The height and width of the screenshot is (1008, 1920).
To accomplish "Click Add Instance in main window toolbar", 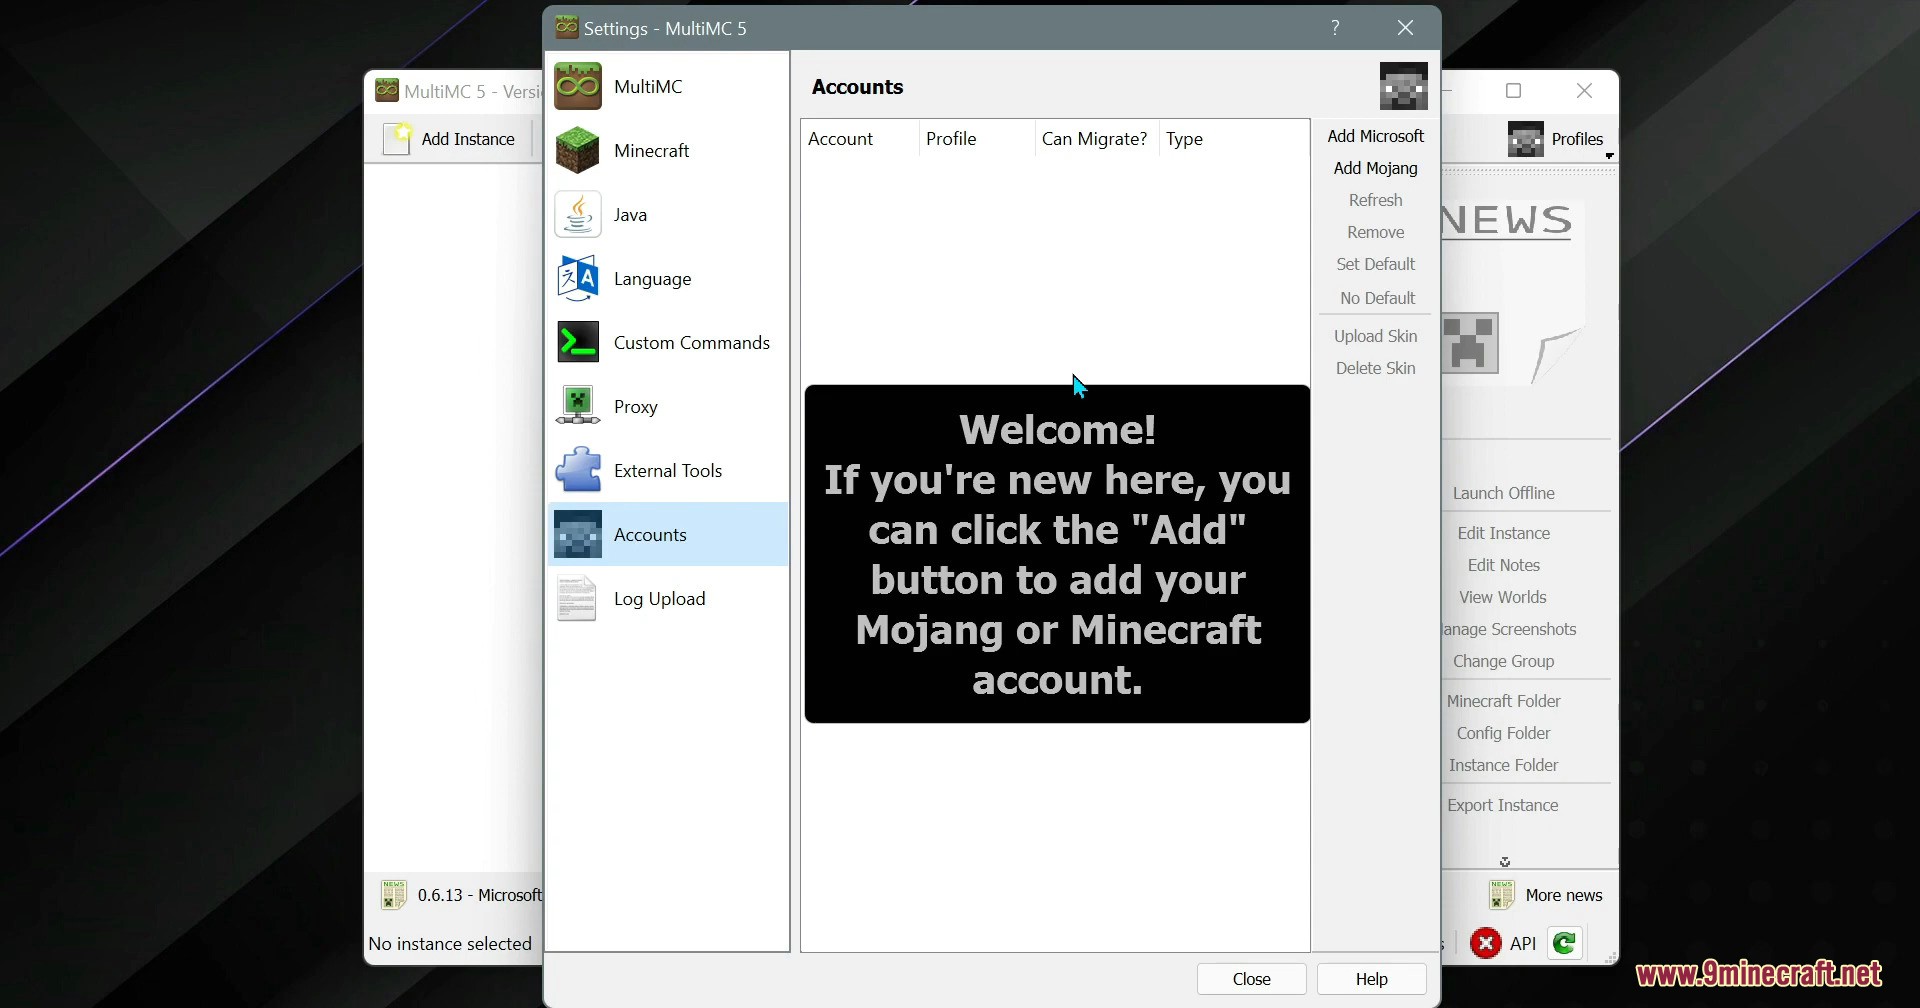I will pos(450,139).
